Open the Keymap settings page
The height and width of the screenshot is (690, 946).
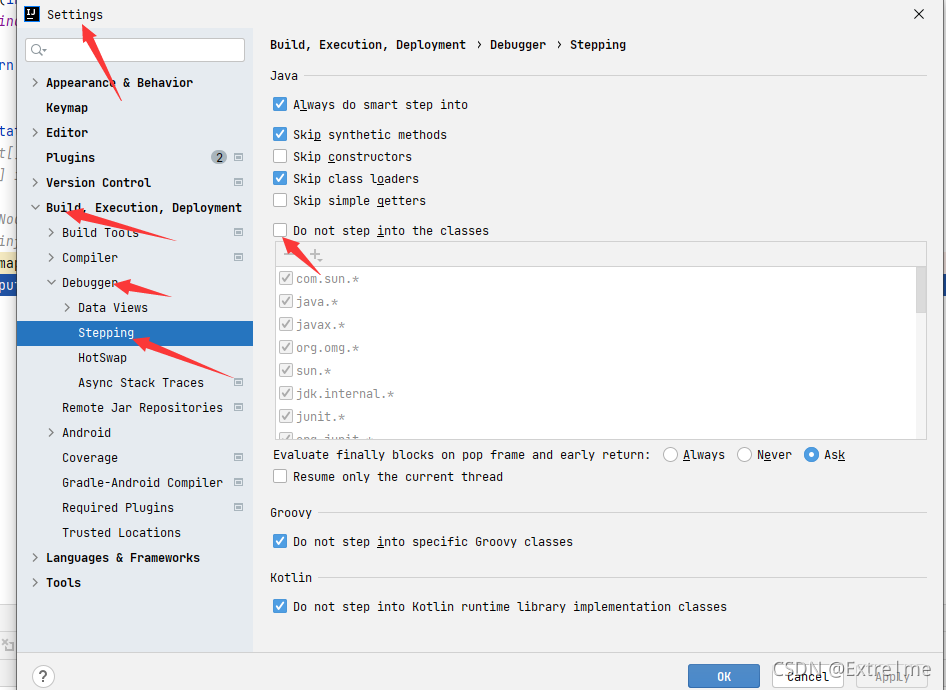click(x=67, y=107)
